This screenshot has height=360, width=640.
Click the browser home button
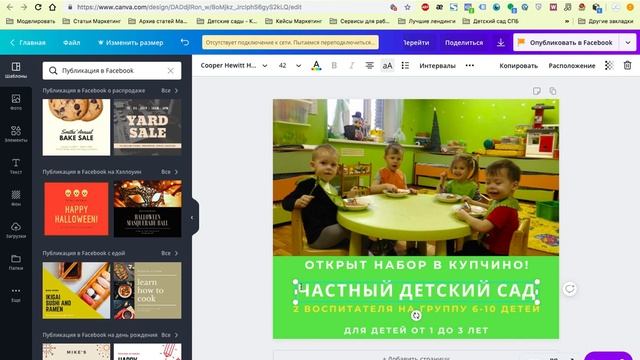53,7
